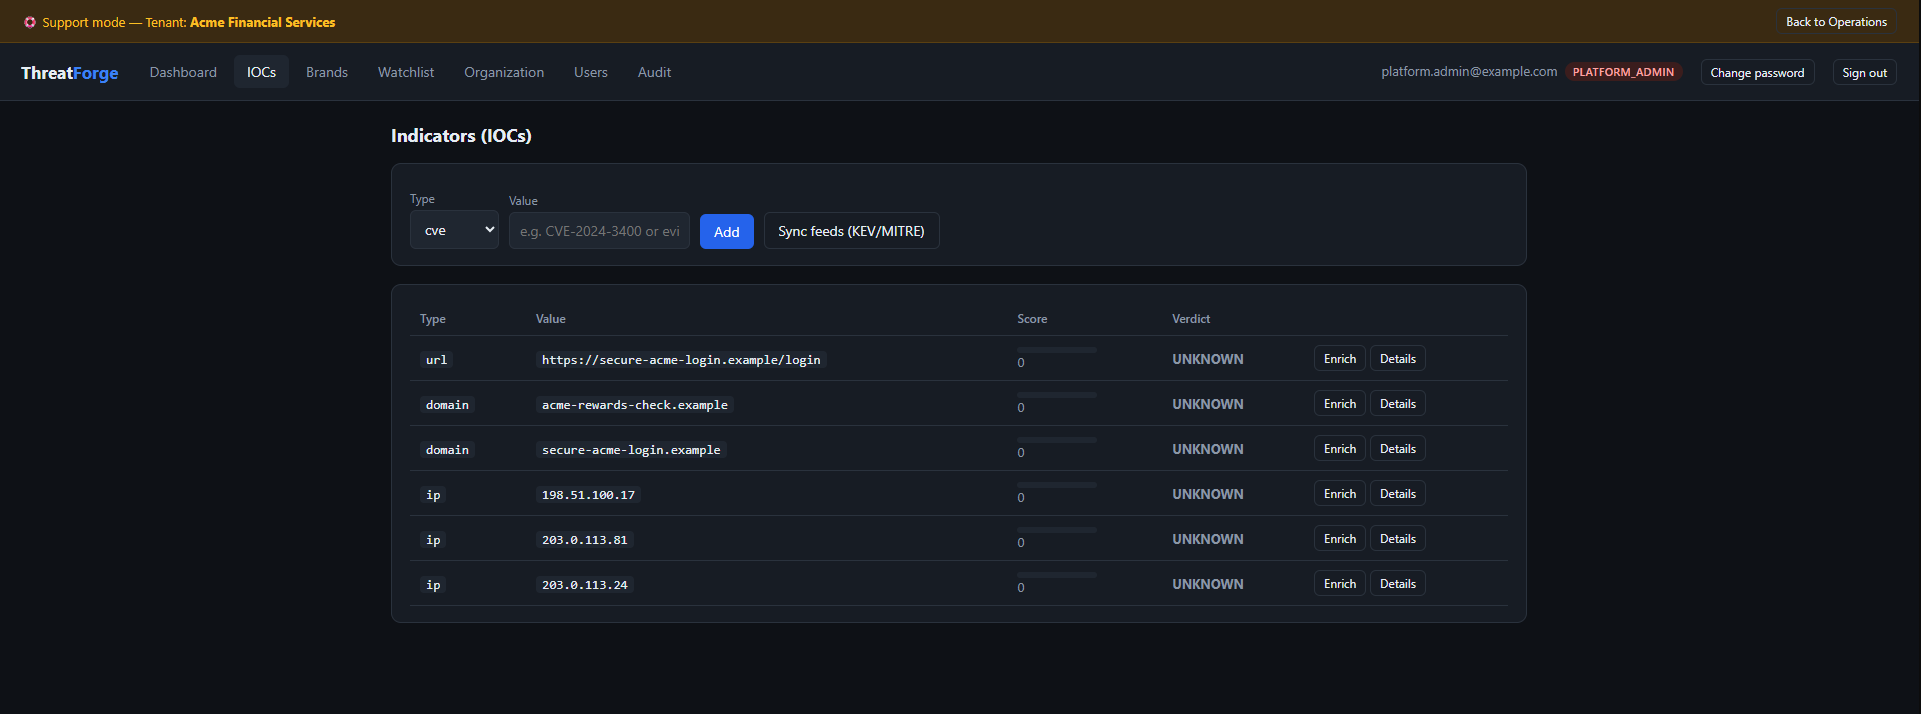The width and height of the screenshot is (1921, 714).
Task: Go to the Brands tab
Action: 327,72
